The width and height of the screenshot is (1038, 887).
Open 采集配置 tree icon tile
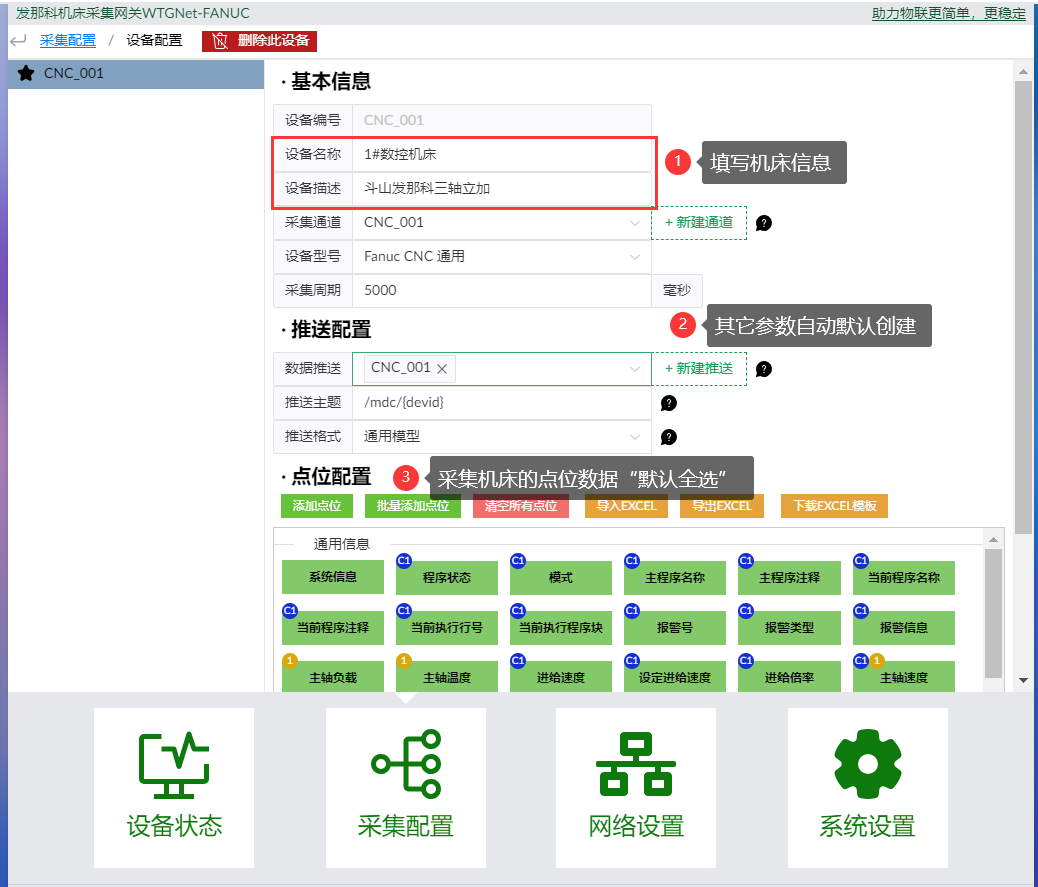coord(406,788)
